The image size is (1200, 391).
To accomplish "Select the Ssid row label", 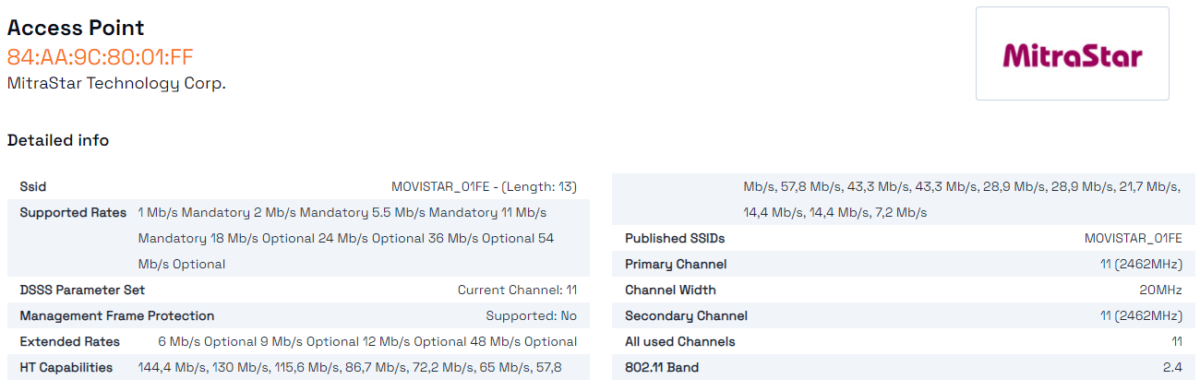I will 33,187.
